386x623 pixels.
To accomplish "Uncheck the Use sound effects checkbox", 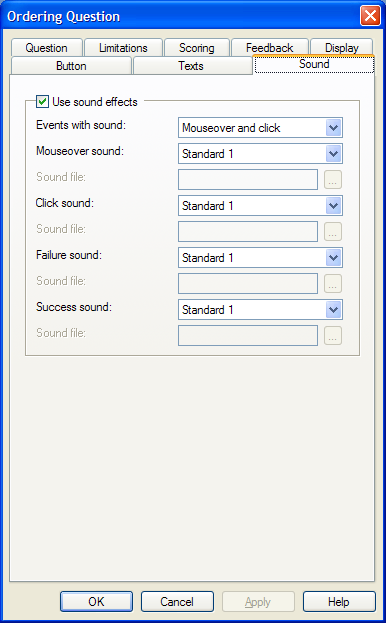I will [42, 102].
